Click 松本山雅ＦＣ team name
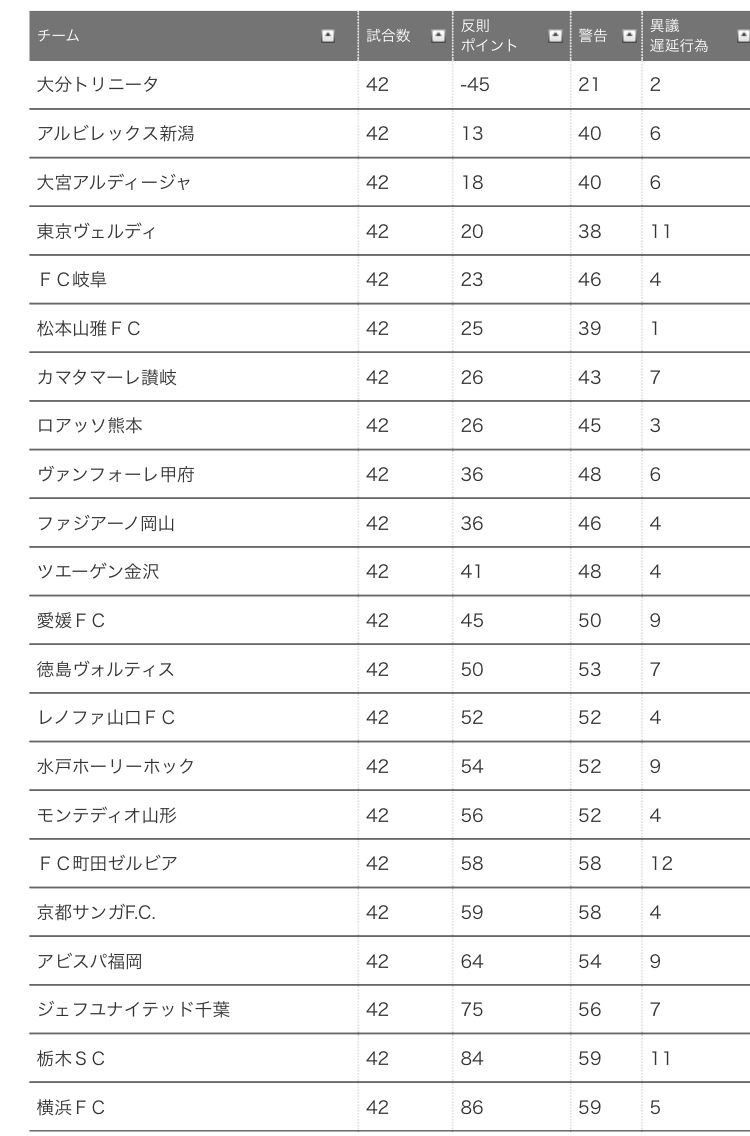Screen dimensions: 750x1136 88,328
